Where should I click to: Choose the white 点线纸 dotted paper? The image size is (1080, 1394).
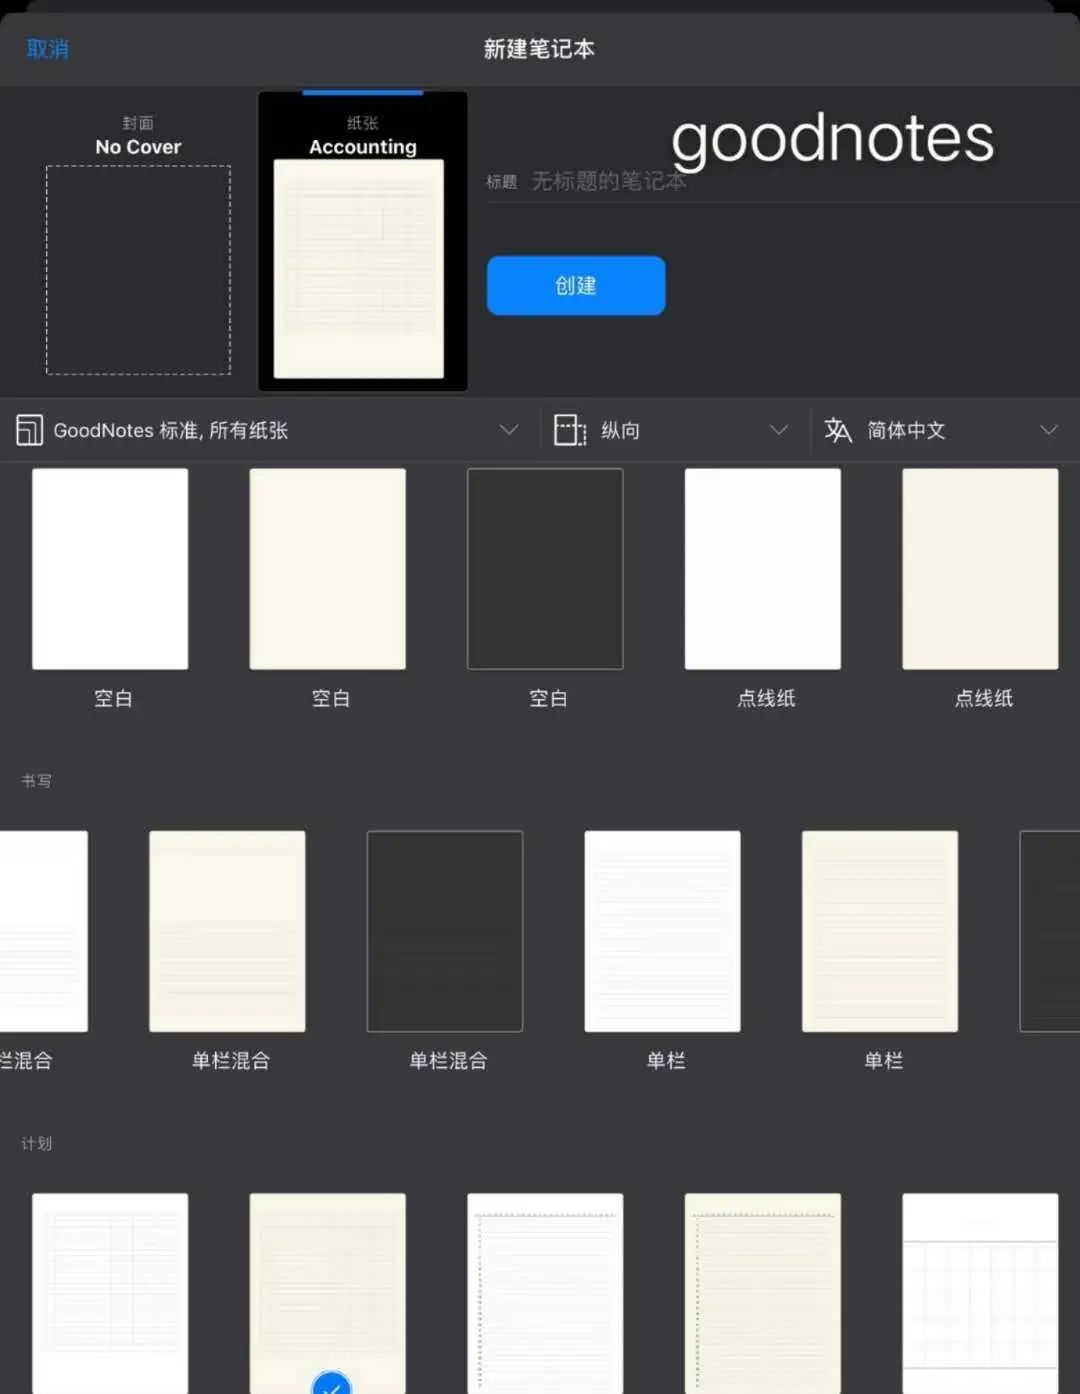click(763, 569)
